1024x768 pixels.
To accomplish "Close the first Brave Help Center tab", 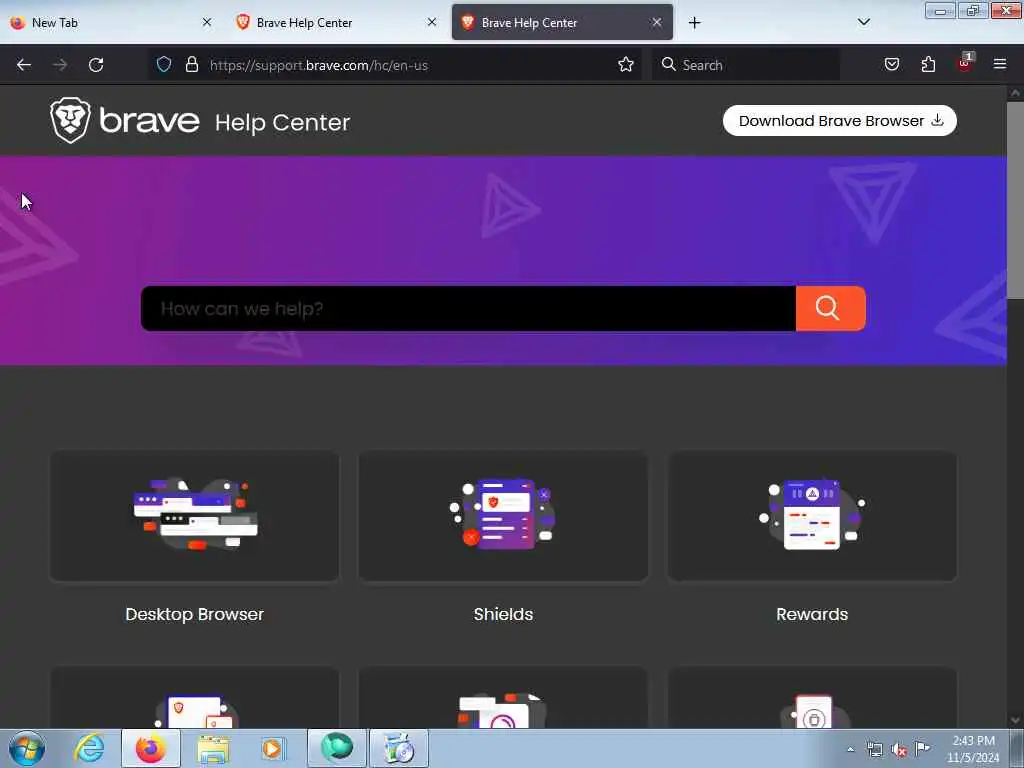I will click(432, 22).
